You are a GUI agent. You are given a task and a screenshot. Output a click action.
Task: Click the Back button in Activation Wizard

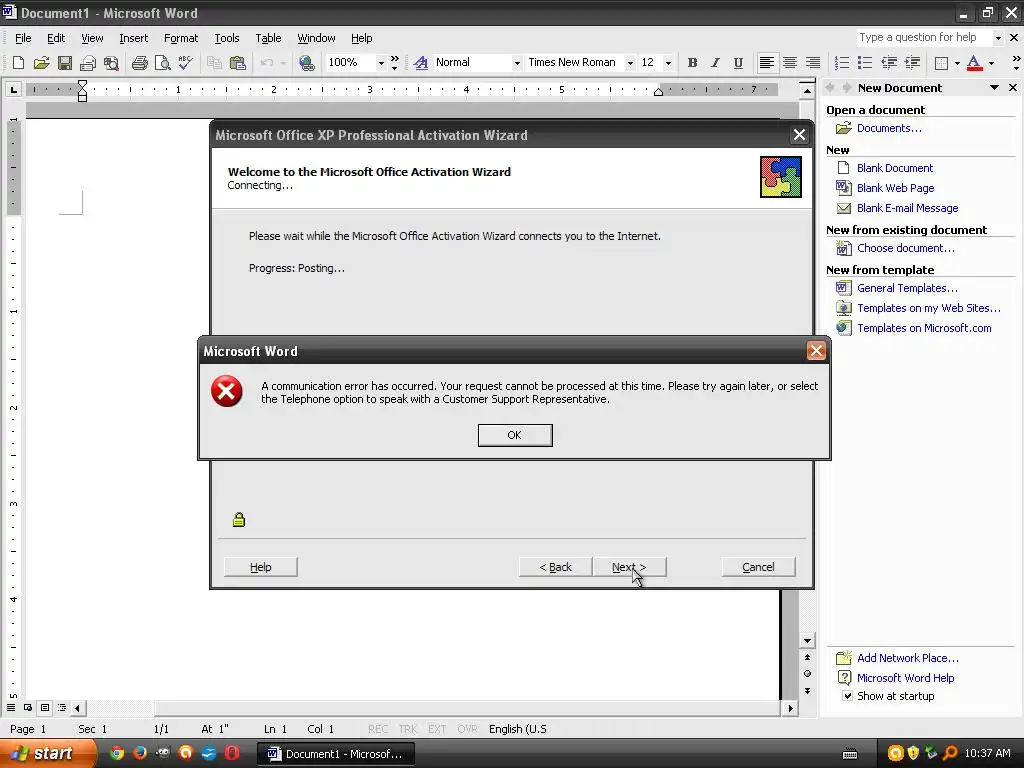[x=556, y=567]
